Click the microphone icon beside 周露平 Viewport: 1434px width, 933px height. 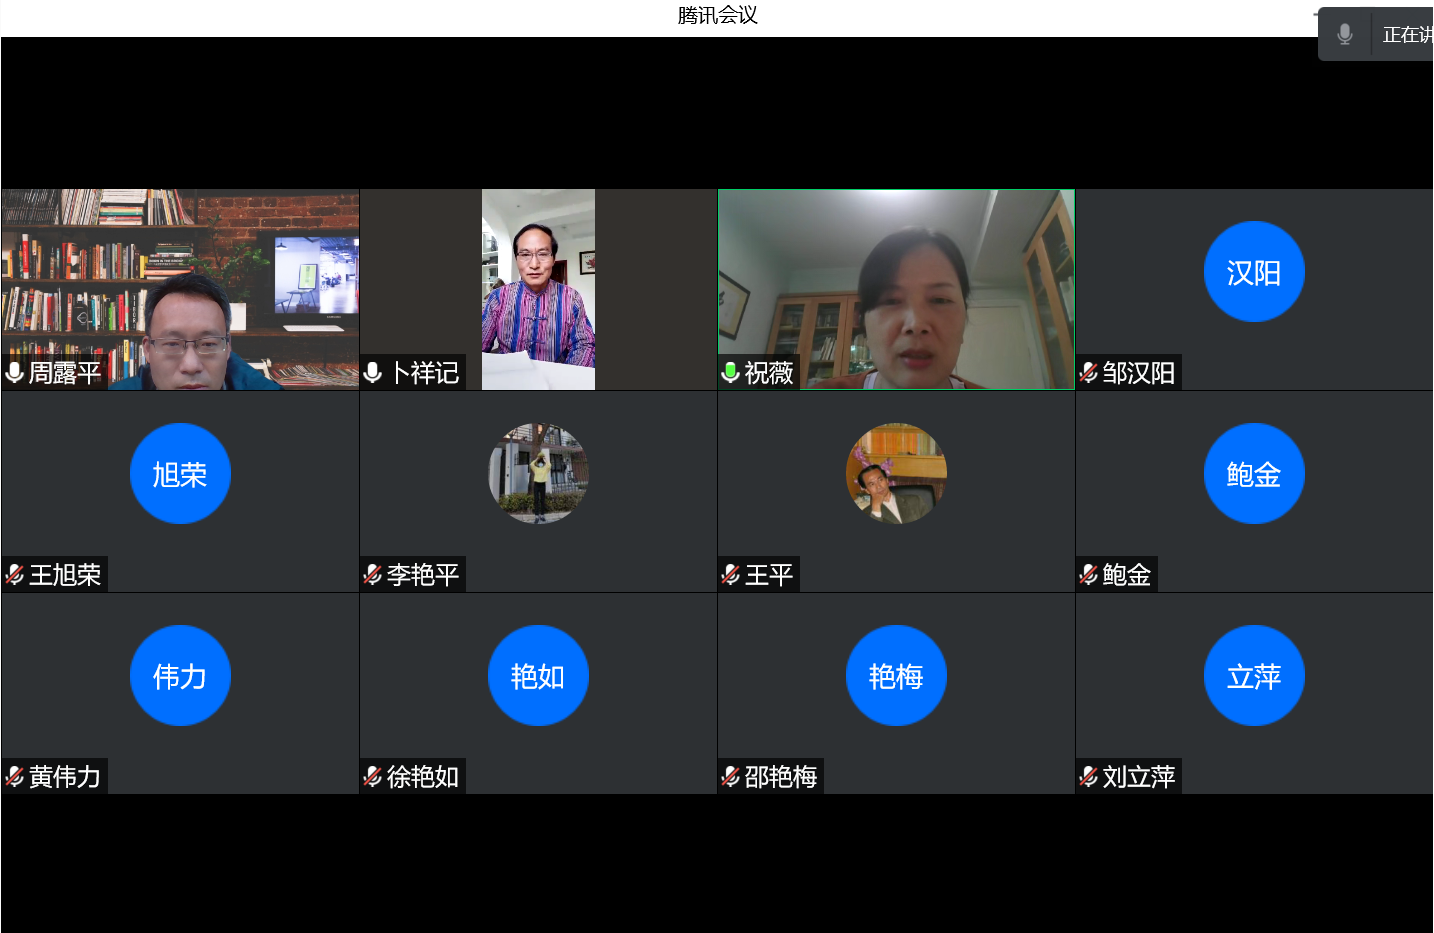pyautogui.click(x=15, y=373)
